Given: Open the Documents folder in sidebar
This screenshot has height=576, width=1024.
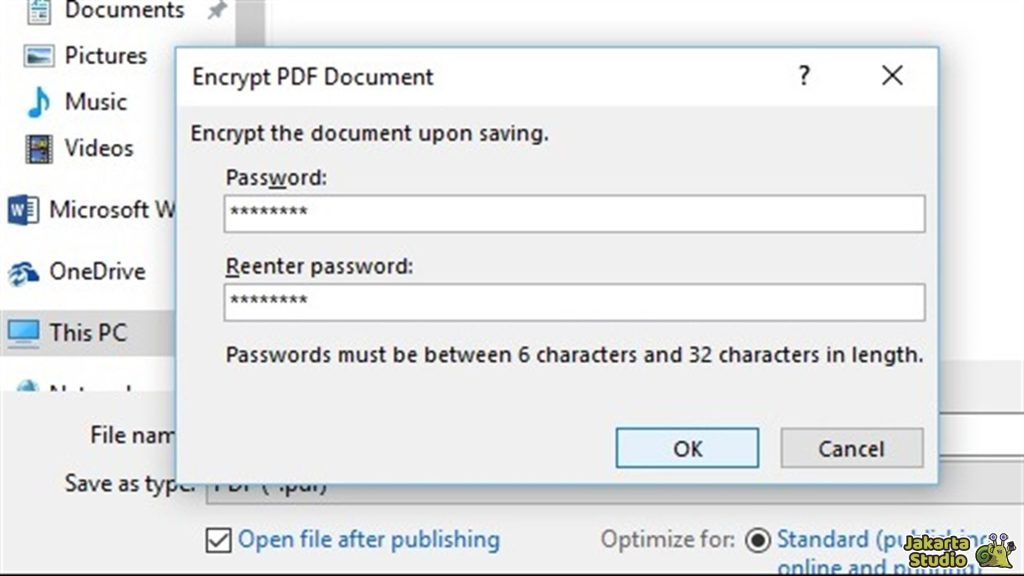Looking at the screenshot, I should click(x=110, y=12).
